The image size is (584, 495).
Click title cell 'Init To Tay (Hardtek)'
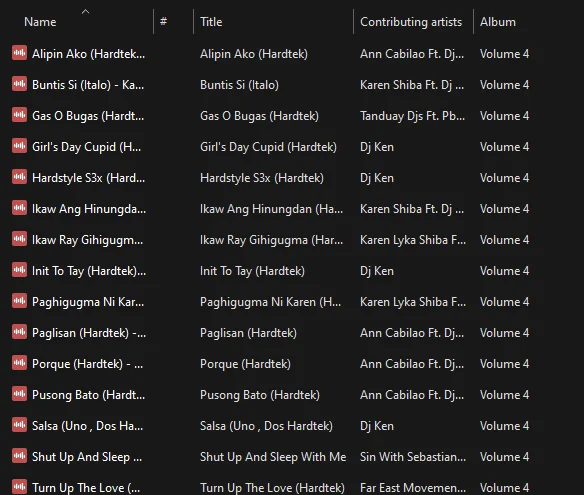point(252,271)
